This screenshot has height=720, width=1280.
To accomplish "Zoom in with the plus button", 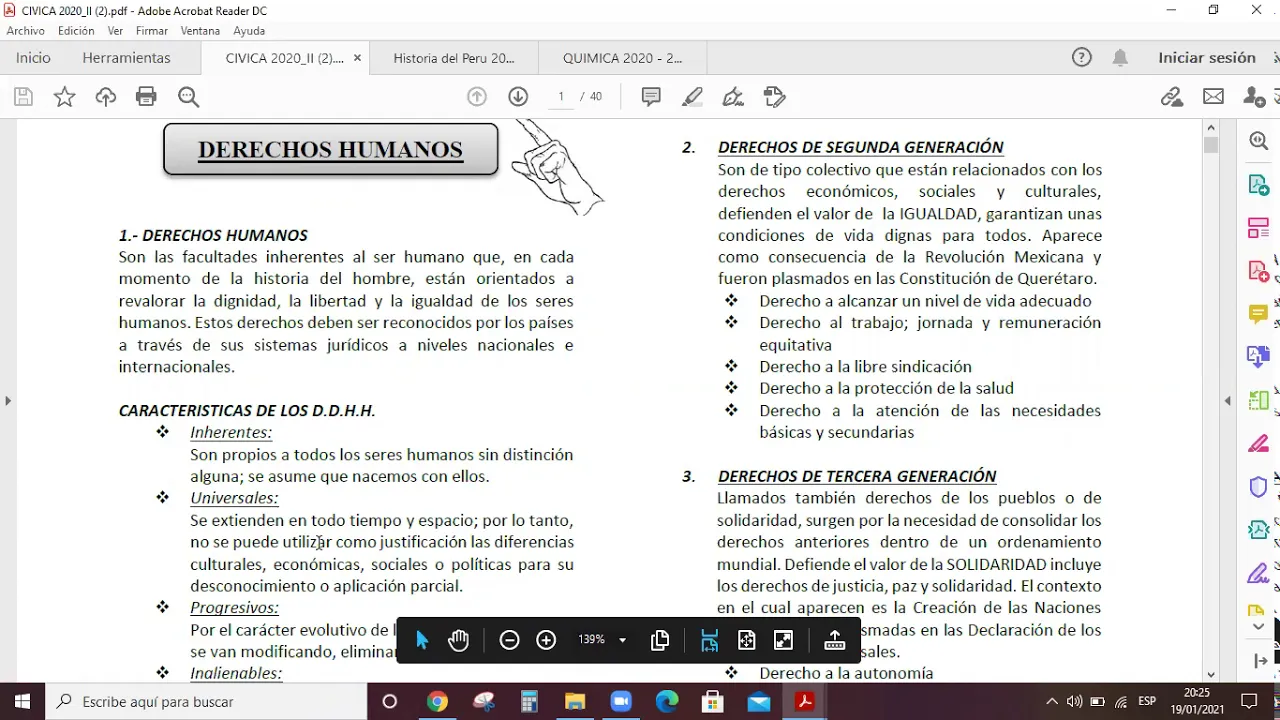I will pyautogui.click(x=546, y=640).
